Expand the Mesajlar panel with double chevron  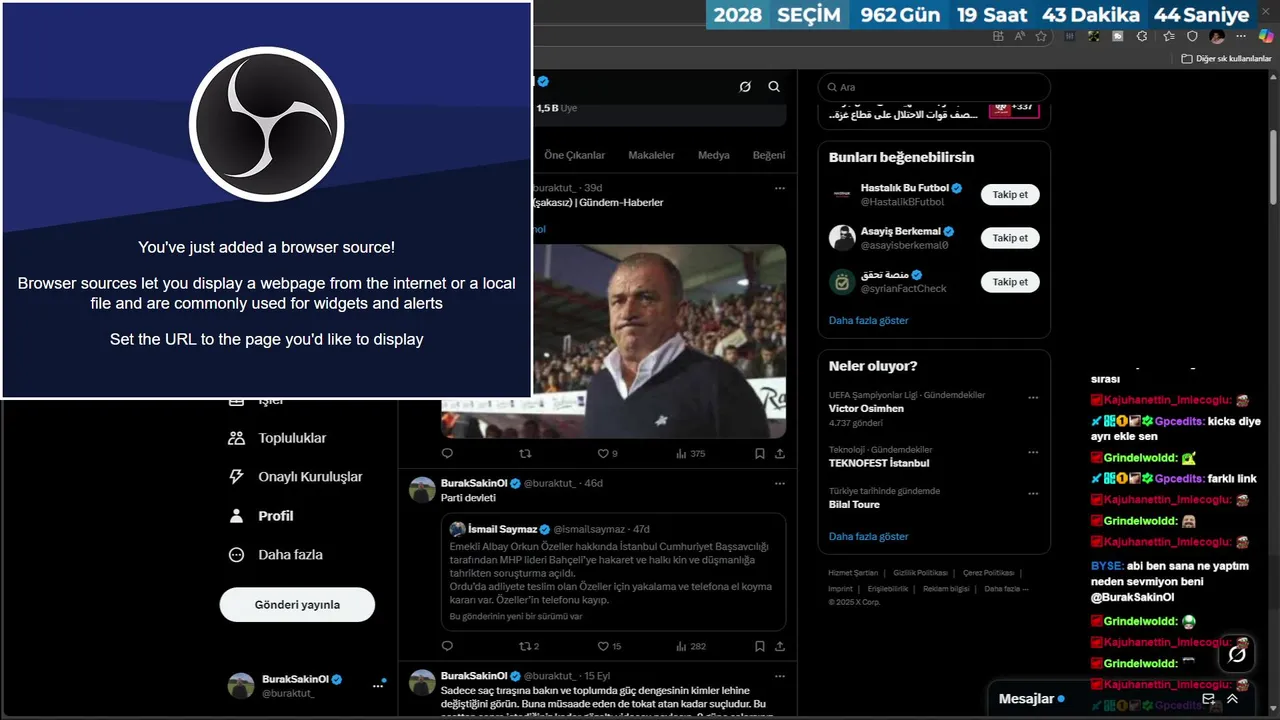pos(1233,699)
